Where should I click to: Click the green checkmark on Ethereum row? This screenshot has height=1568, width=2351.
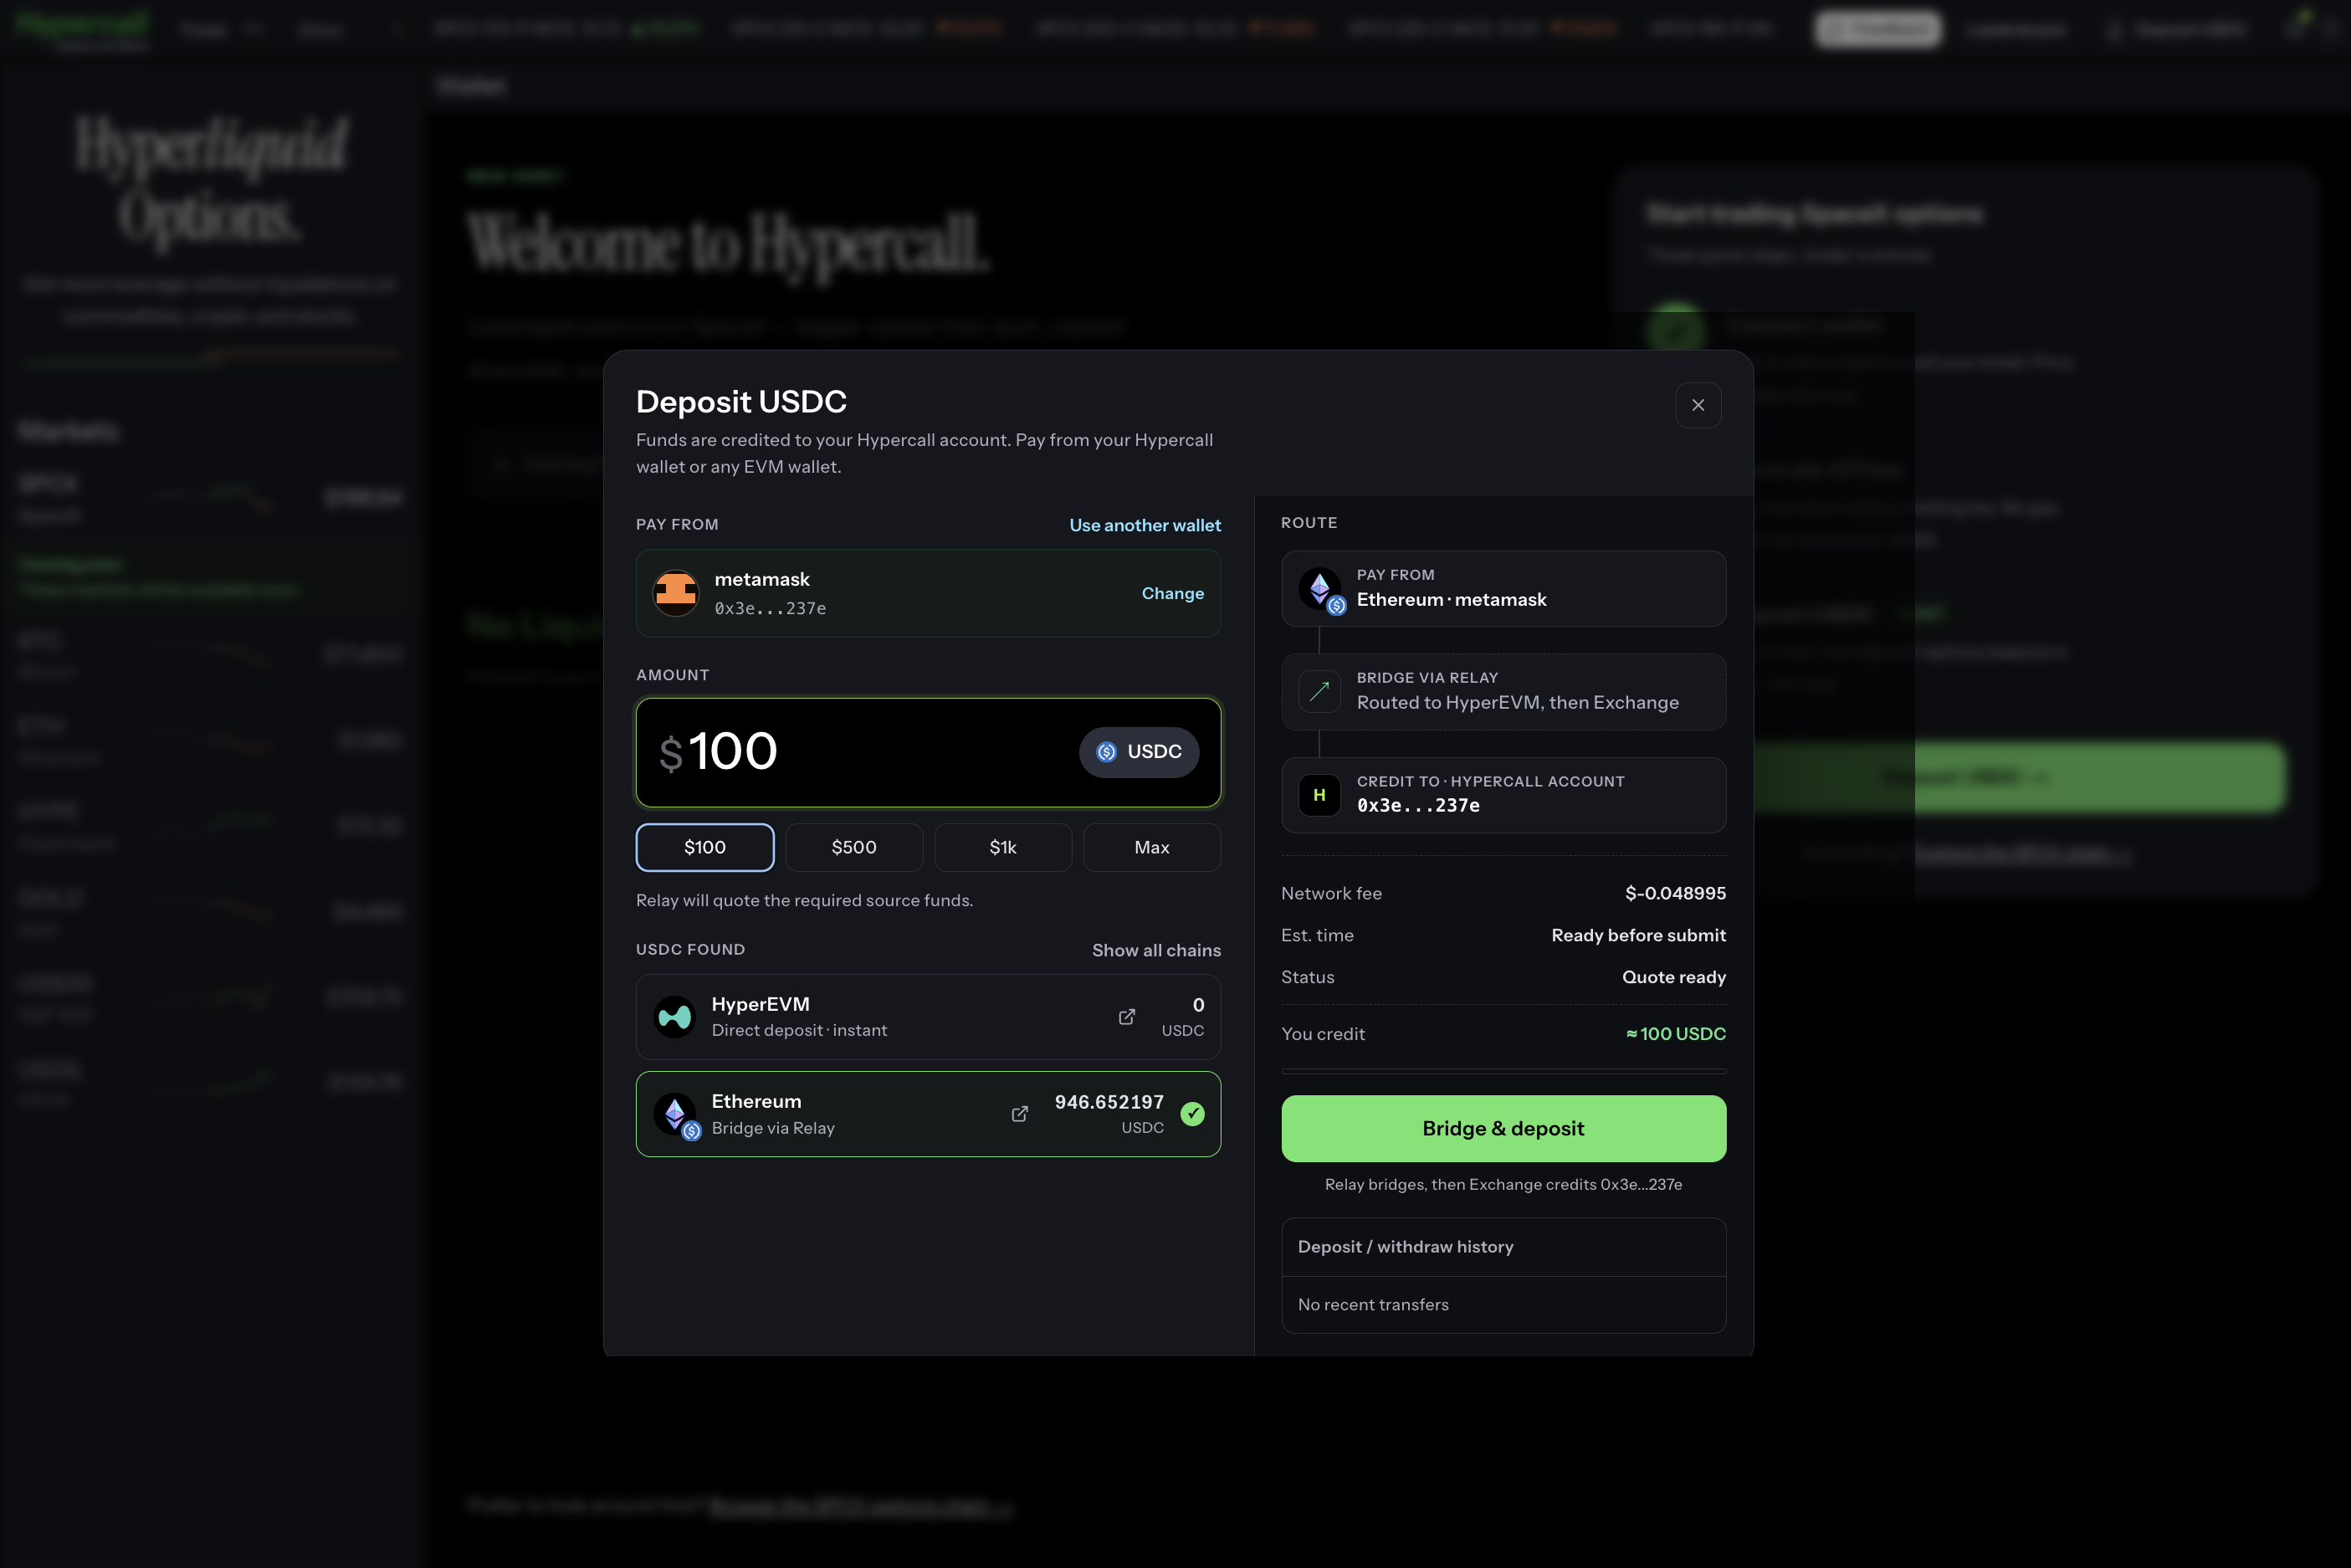click(1192, 1114)
